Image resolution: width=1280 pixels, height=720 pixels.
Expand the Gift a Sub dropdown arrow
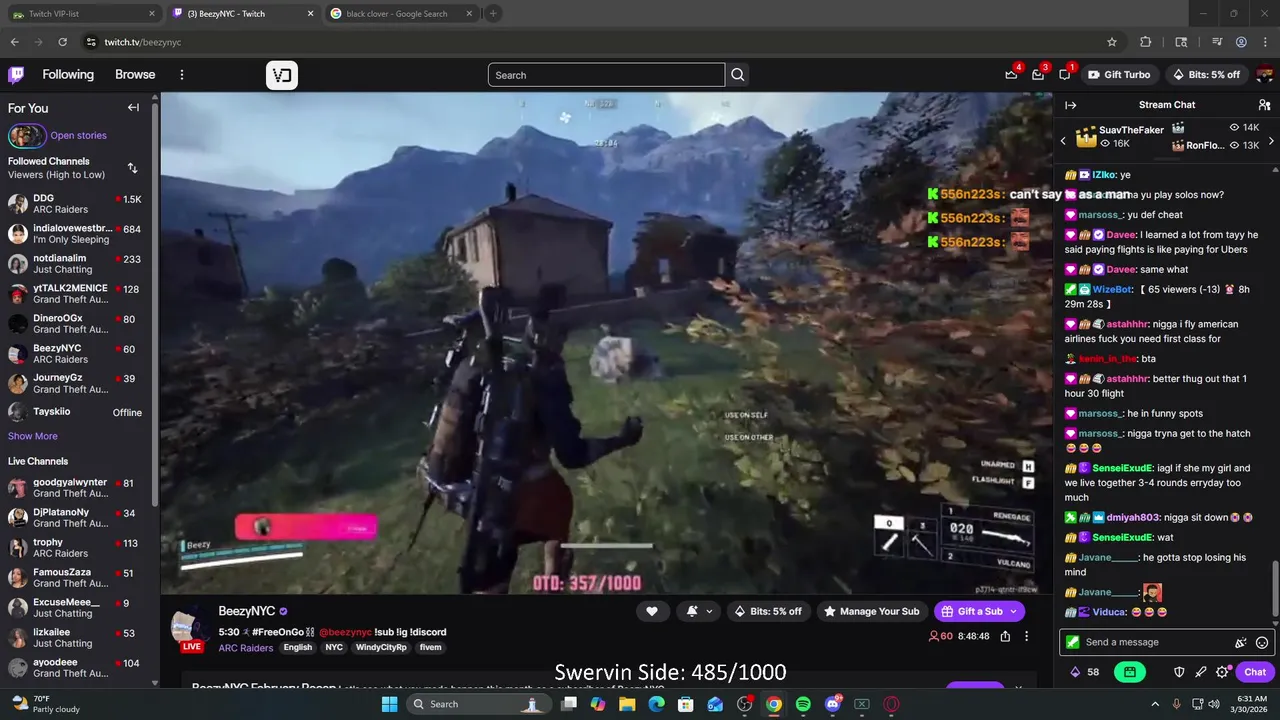point(1013,611)
